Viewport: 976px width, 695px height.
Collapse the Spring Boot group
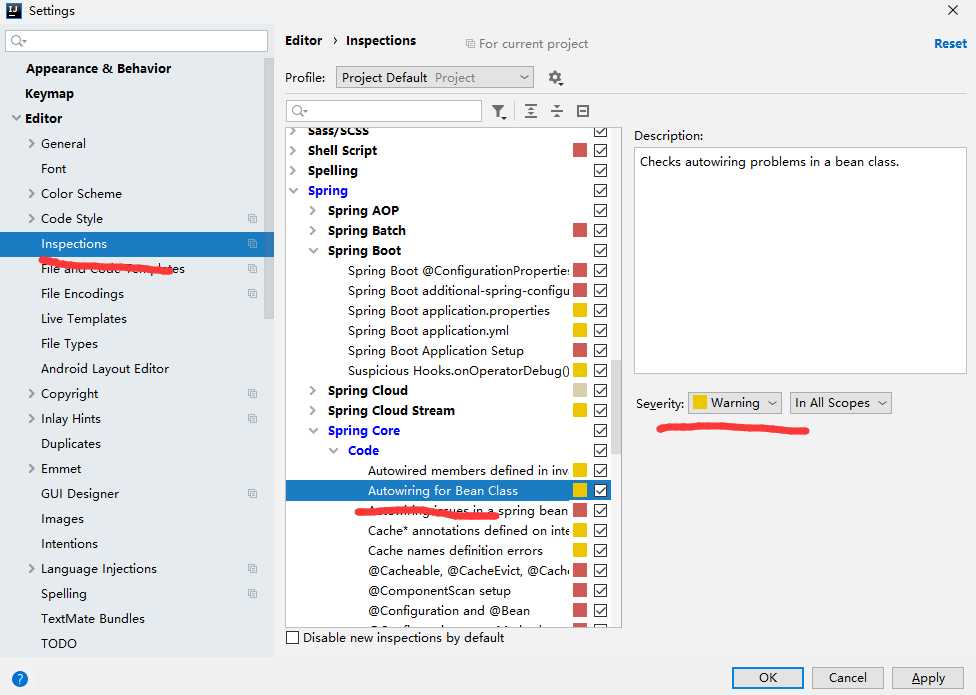314,250
